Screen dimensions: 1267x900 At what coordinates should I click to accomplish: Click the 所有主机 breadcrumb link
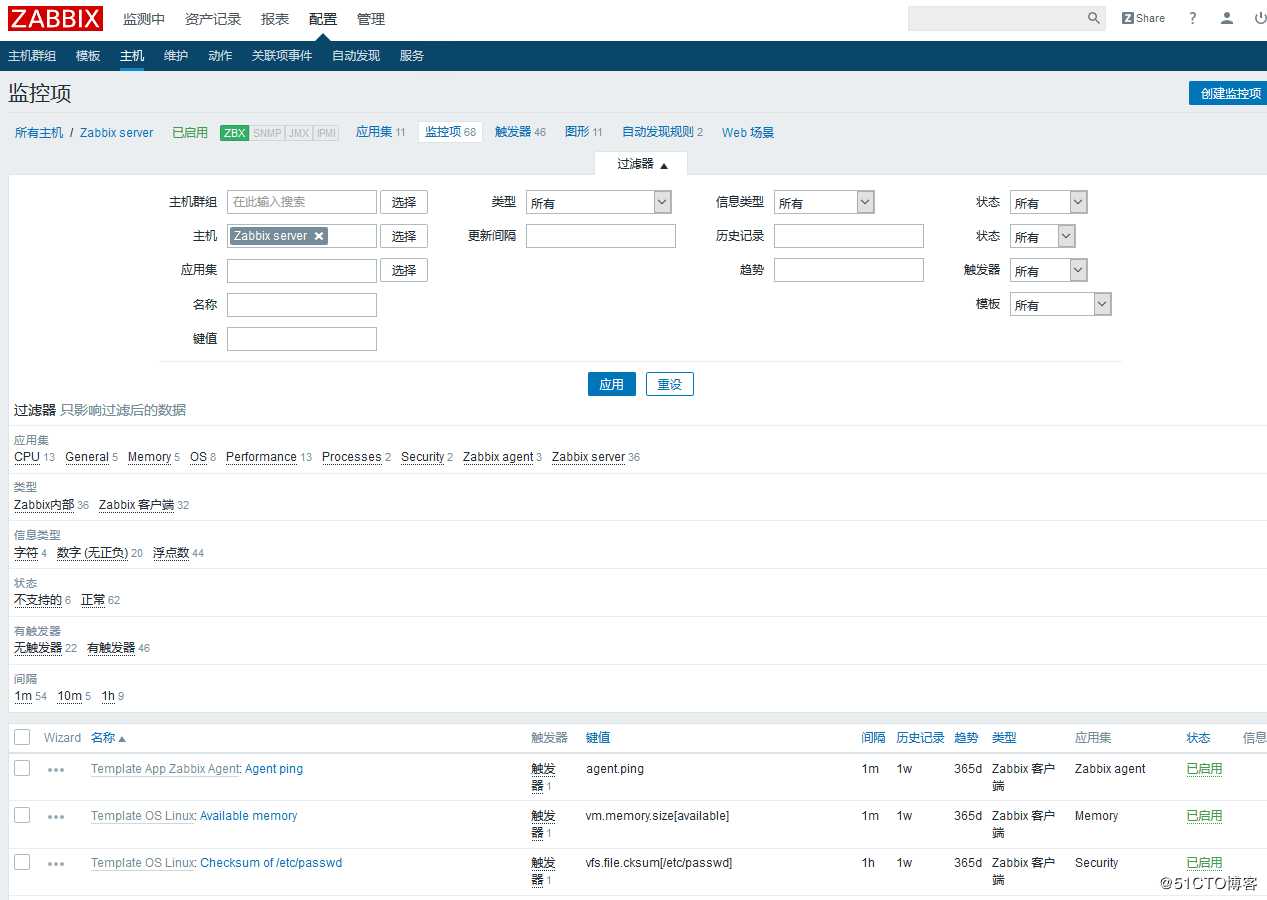[x=39, y=132]
